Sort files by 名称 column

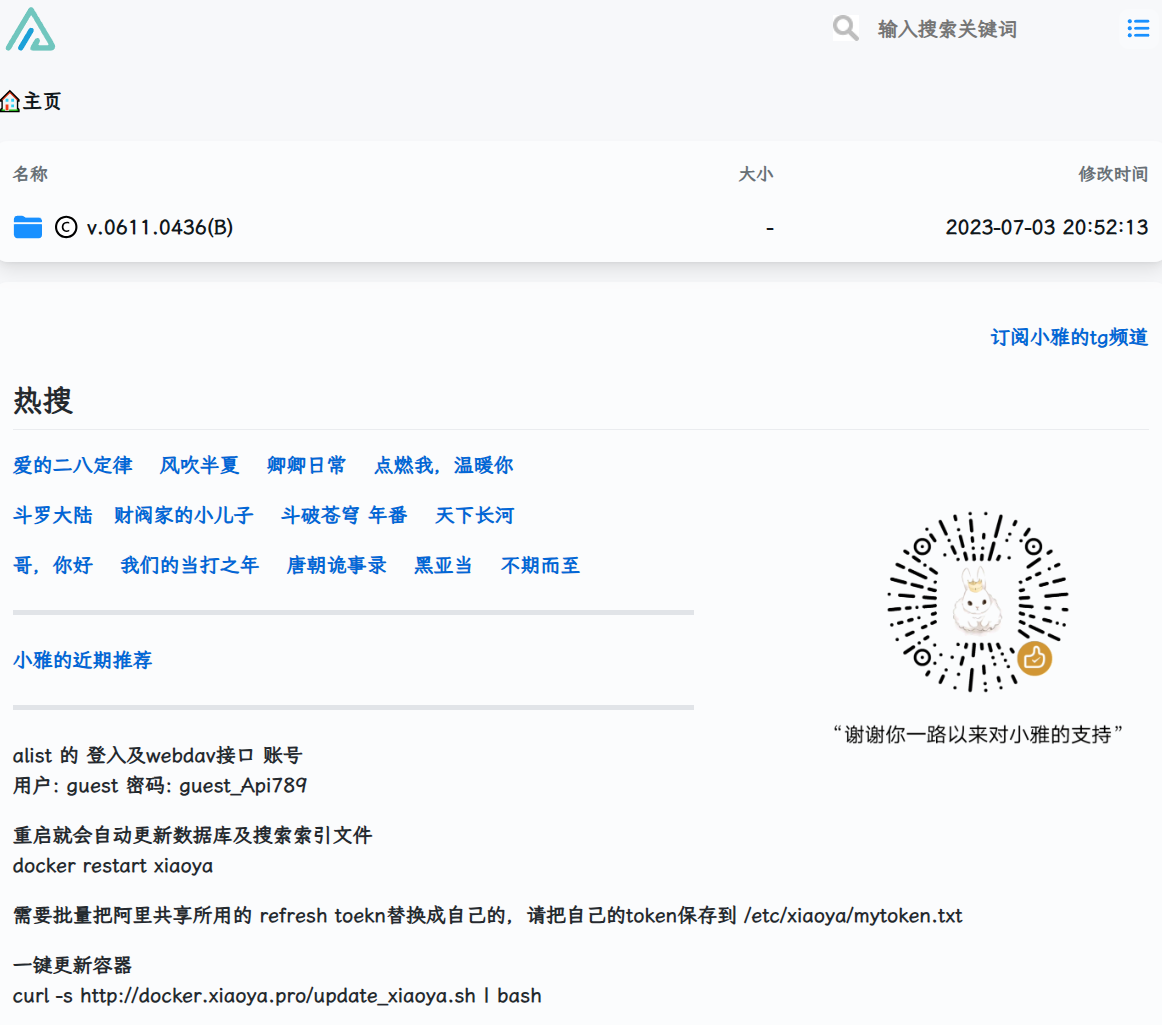coord(30,174)
